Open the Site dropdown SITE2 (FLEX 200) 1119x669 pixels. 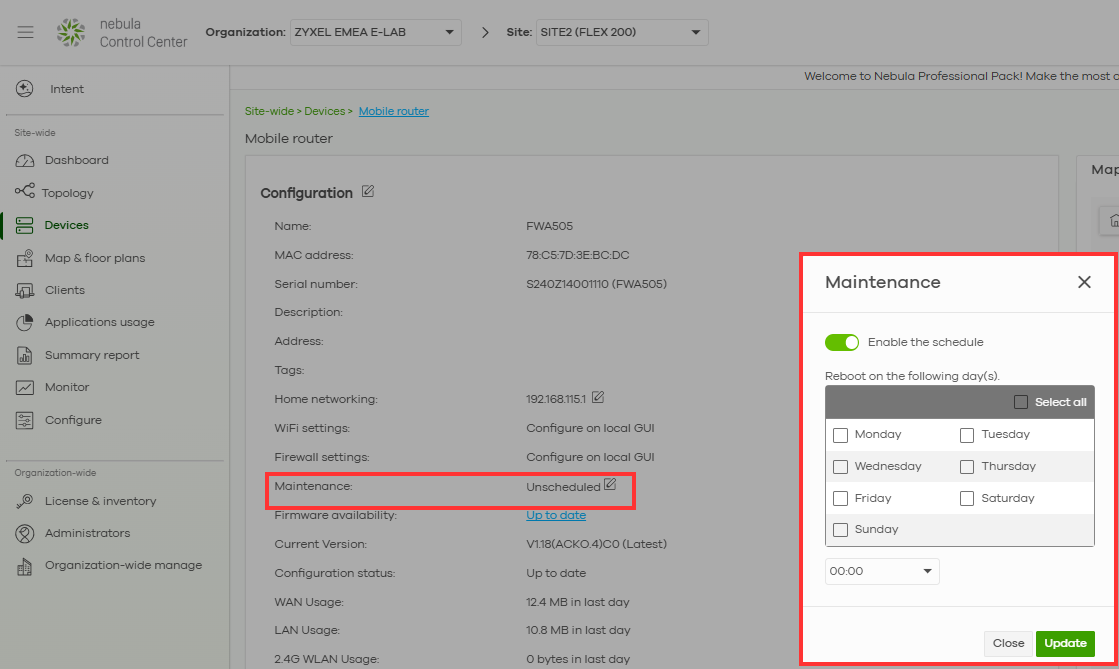tap(622, 32)
